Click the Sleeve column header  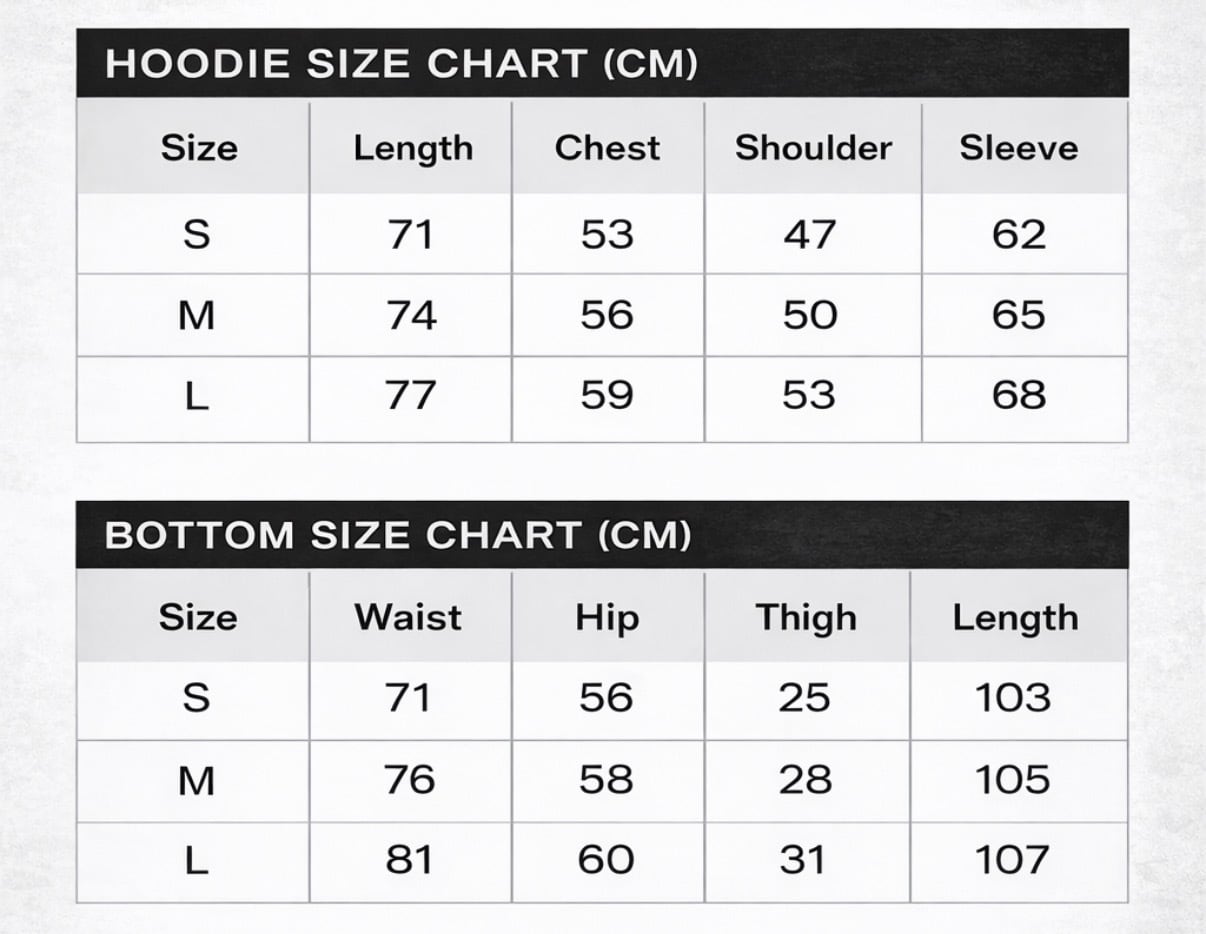point(1019,148)
